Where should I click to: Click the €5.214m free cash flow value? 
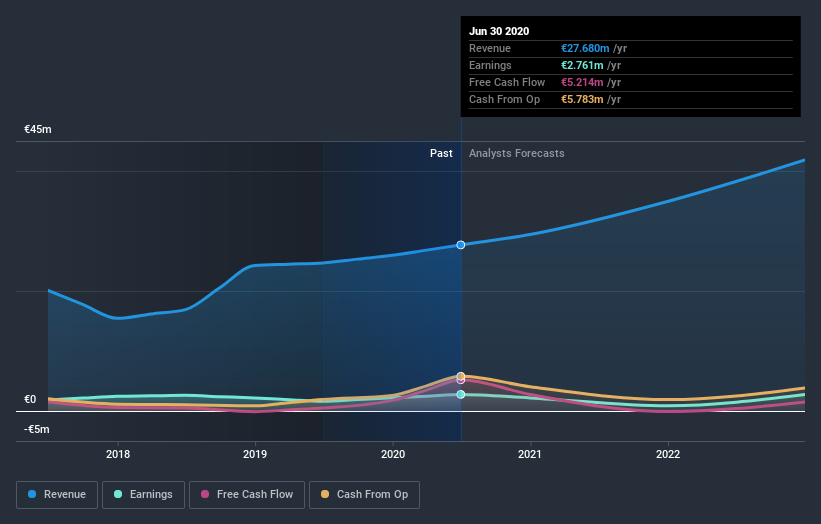pyautogui.click(x=582, y=82)
